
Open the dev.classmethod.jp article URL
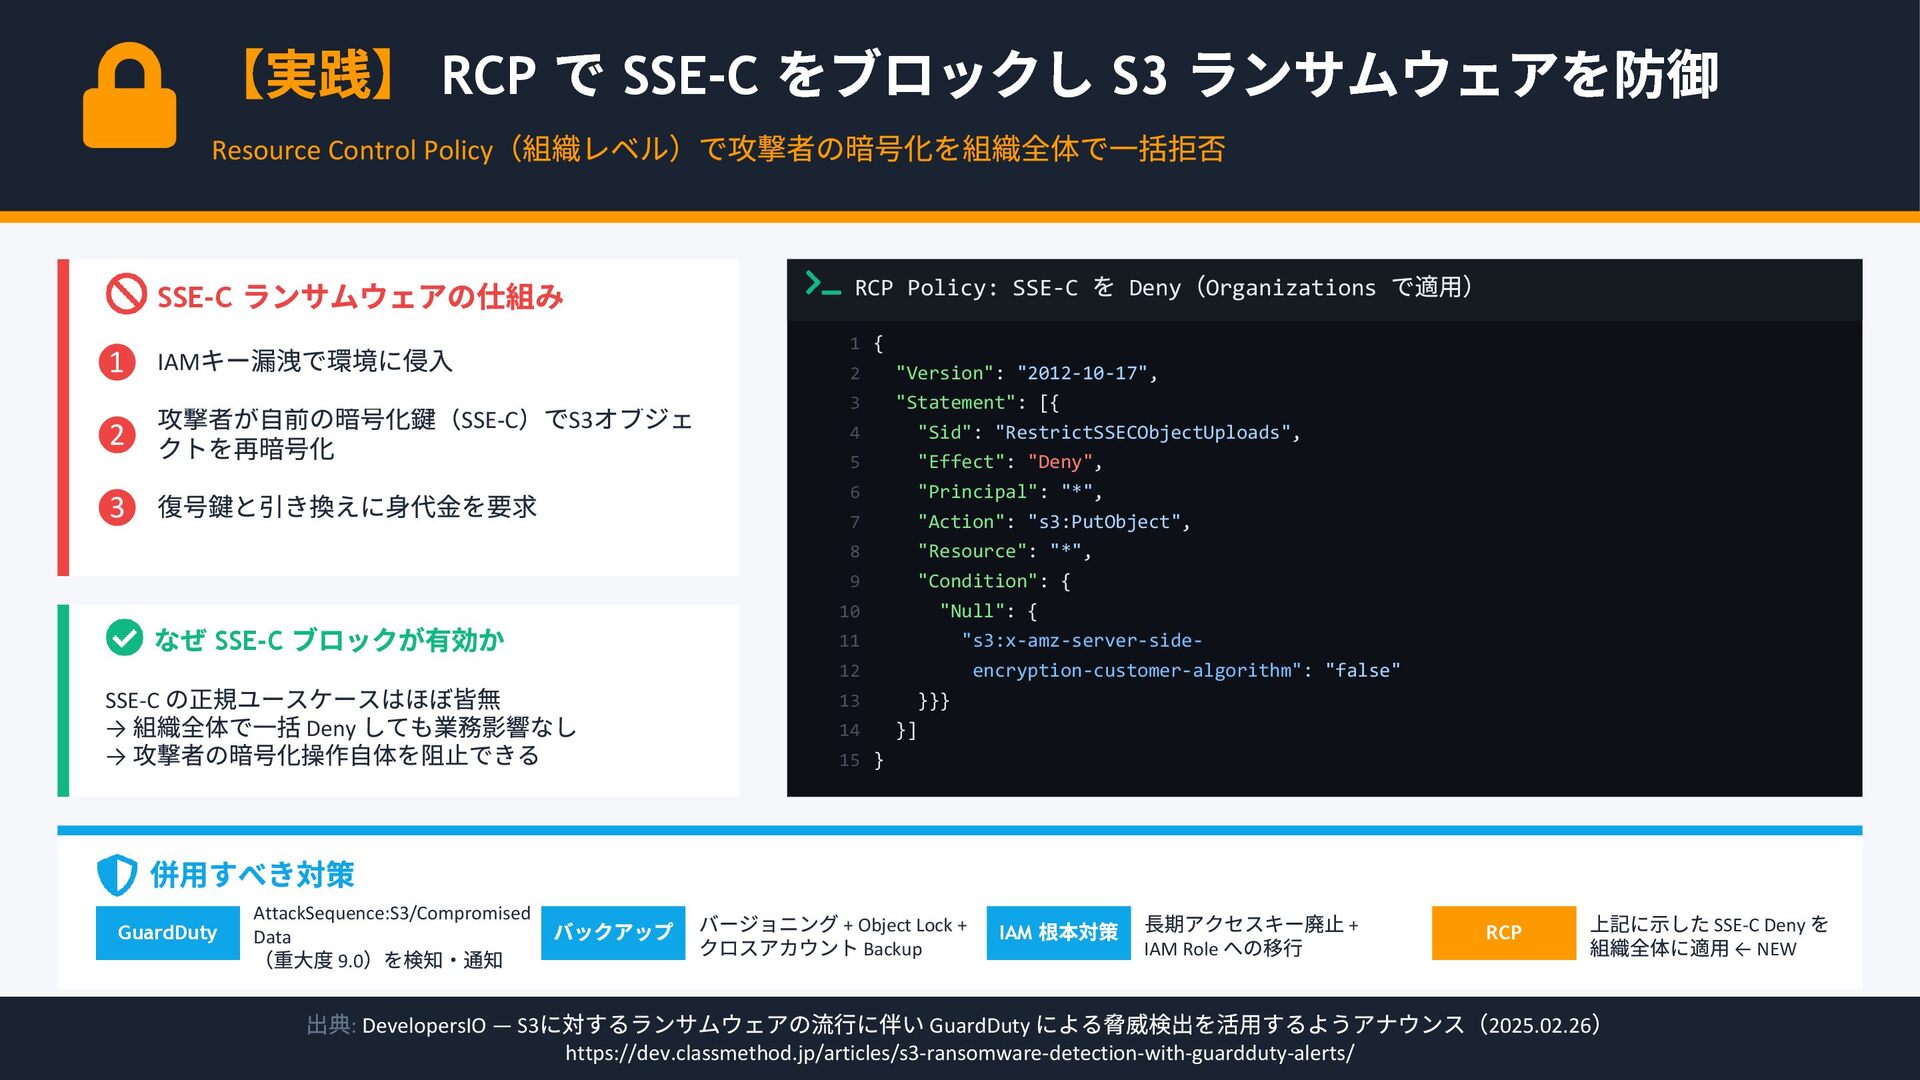click(959, 1053)
